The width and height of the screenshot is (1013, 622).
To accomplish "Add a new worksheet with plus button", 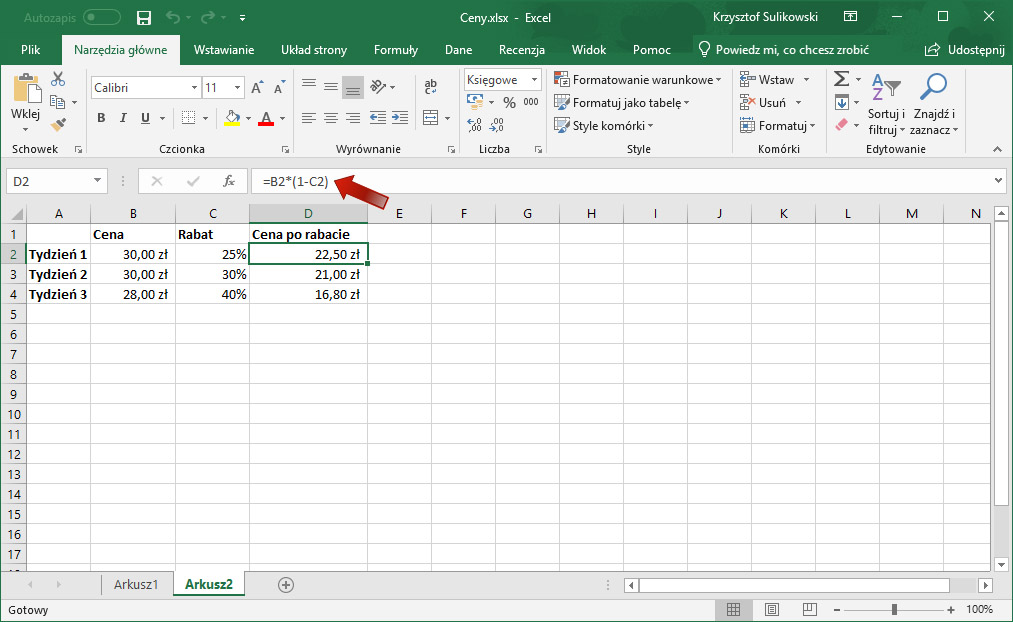I will [285, 584].
